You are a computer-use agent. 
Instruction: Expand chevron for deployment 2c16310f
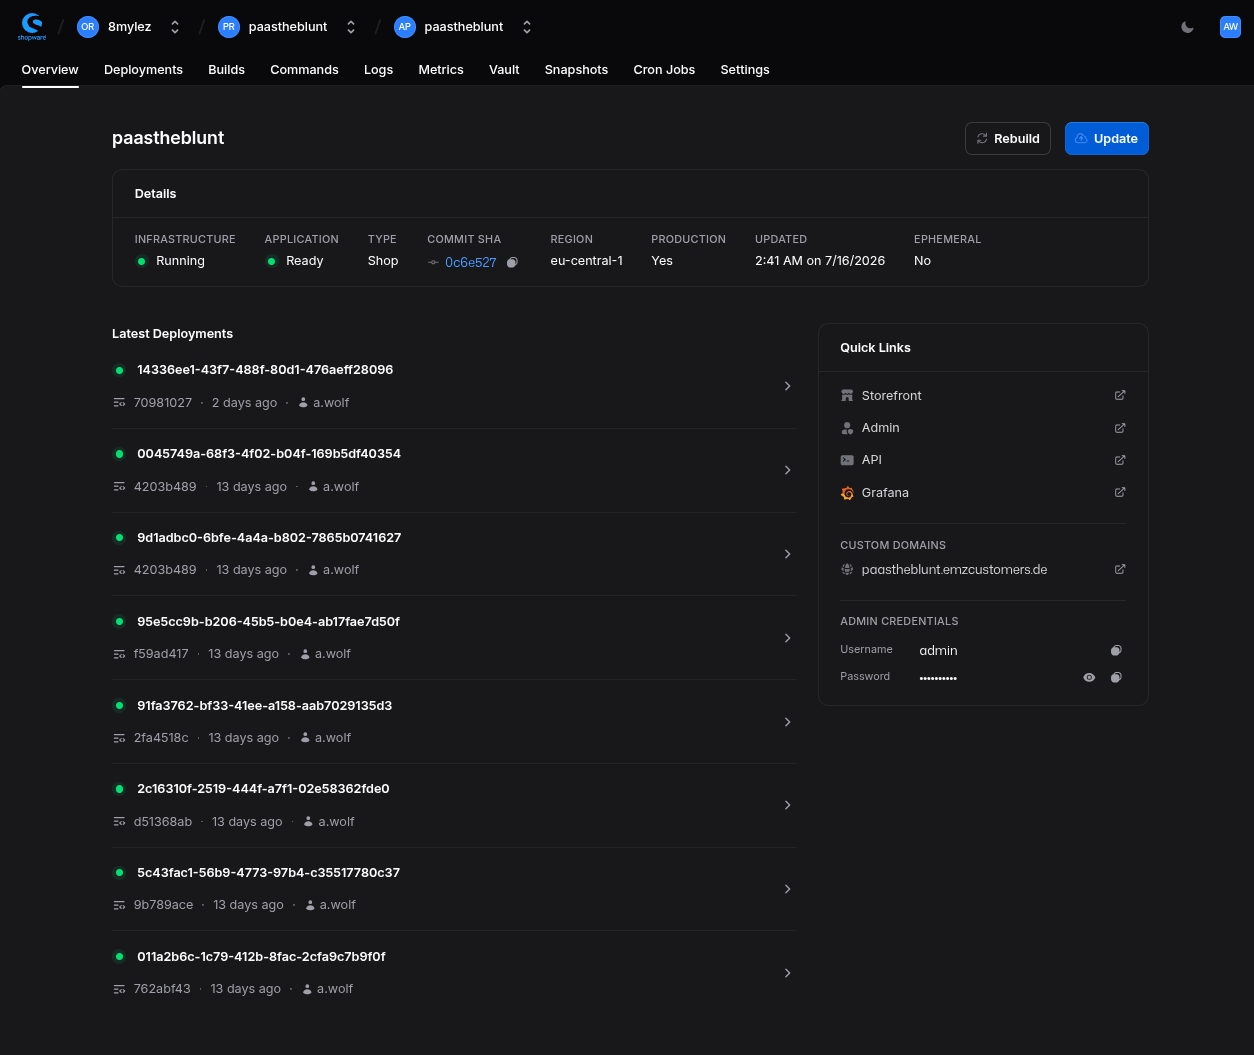point(788,805)
